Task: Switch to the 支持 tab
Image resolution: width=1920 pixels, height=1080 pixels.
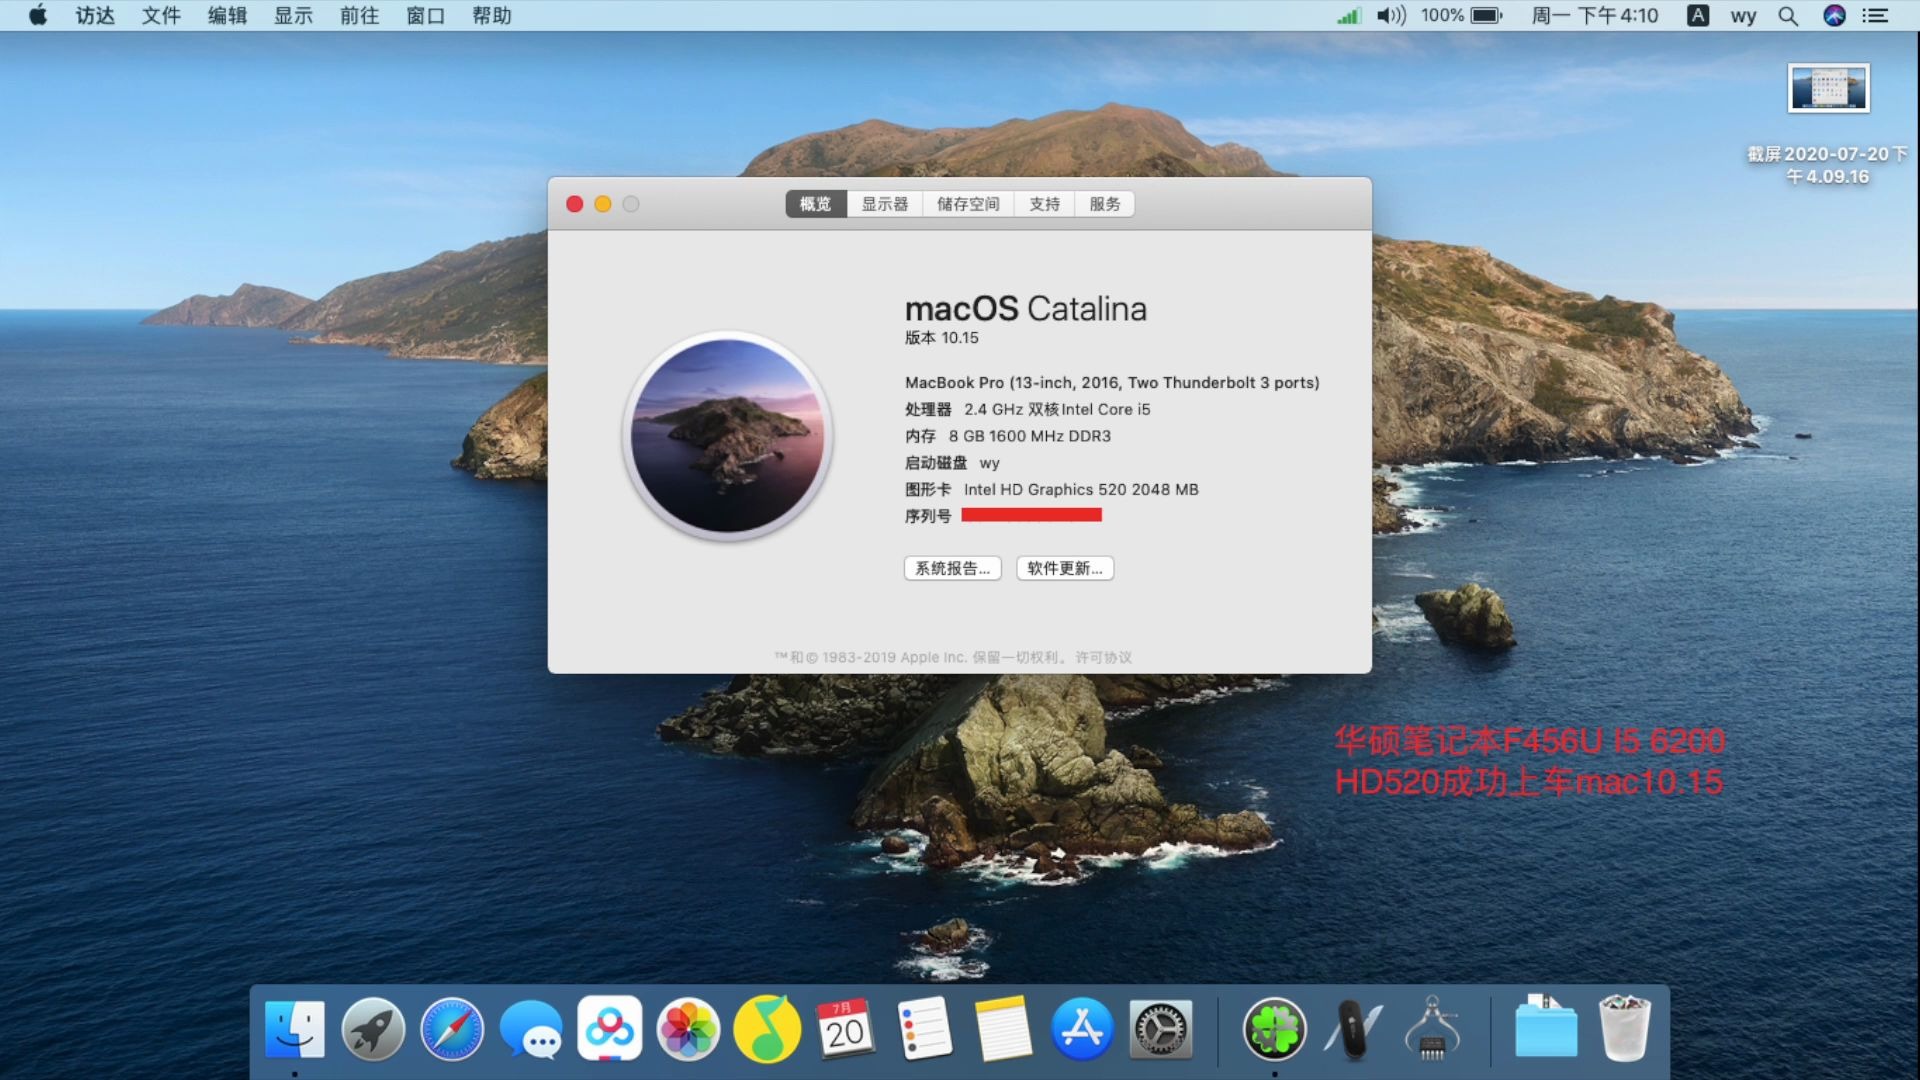Action: tap(1045, 204)
